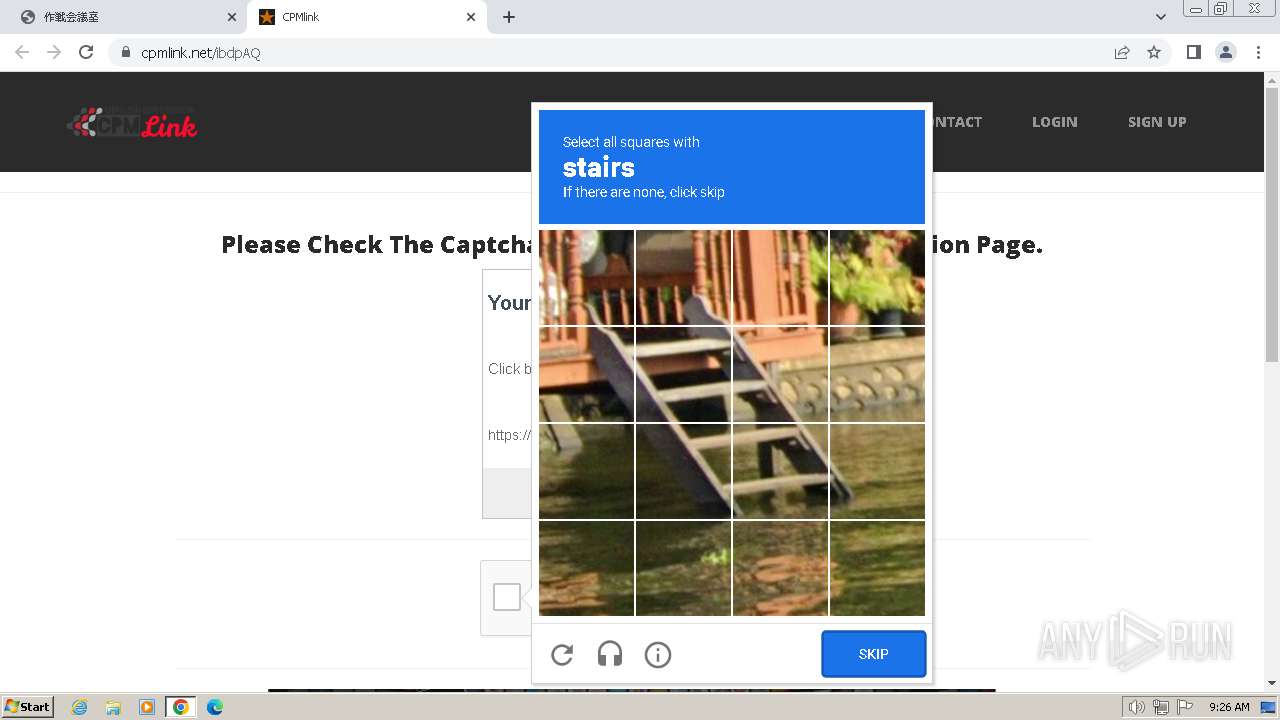Open Action Center flag icon
The width and height of the screenshot is (1280, 720).
(1184, 707)
